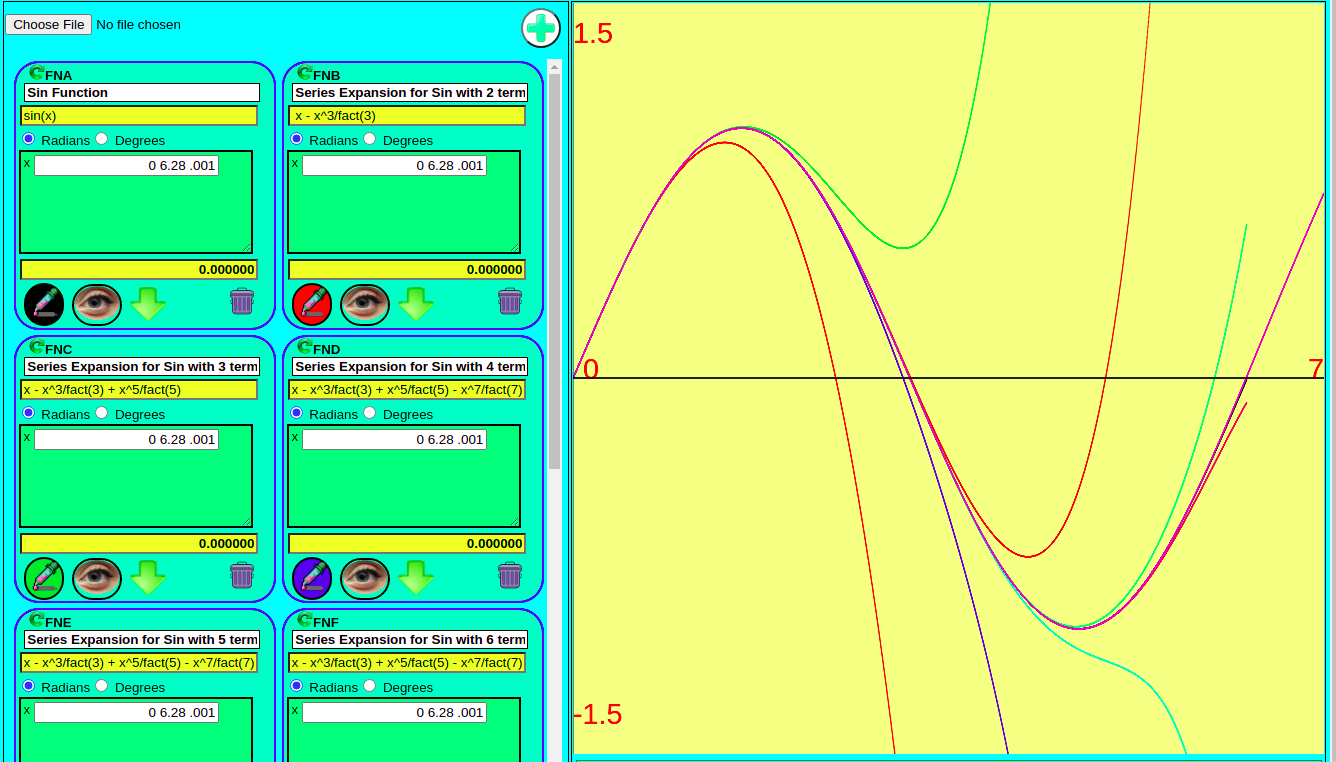Delete FND using its trash icon
Screen dimensions: 1336x762
pos(510,575)
